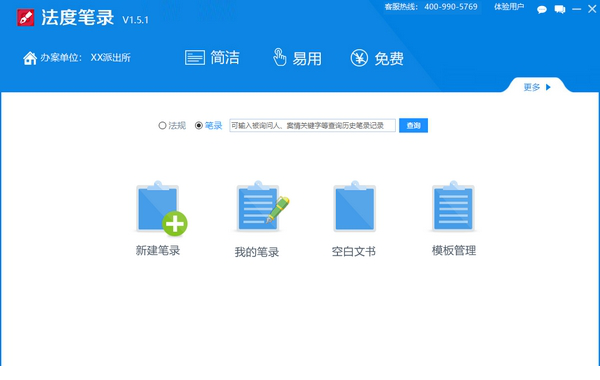Open the 空白文书 blank clipboard icon
This screenshot has height=380, width=600.
pos(355,207)
